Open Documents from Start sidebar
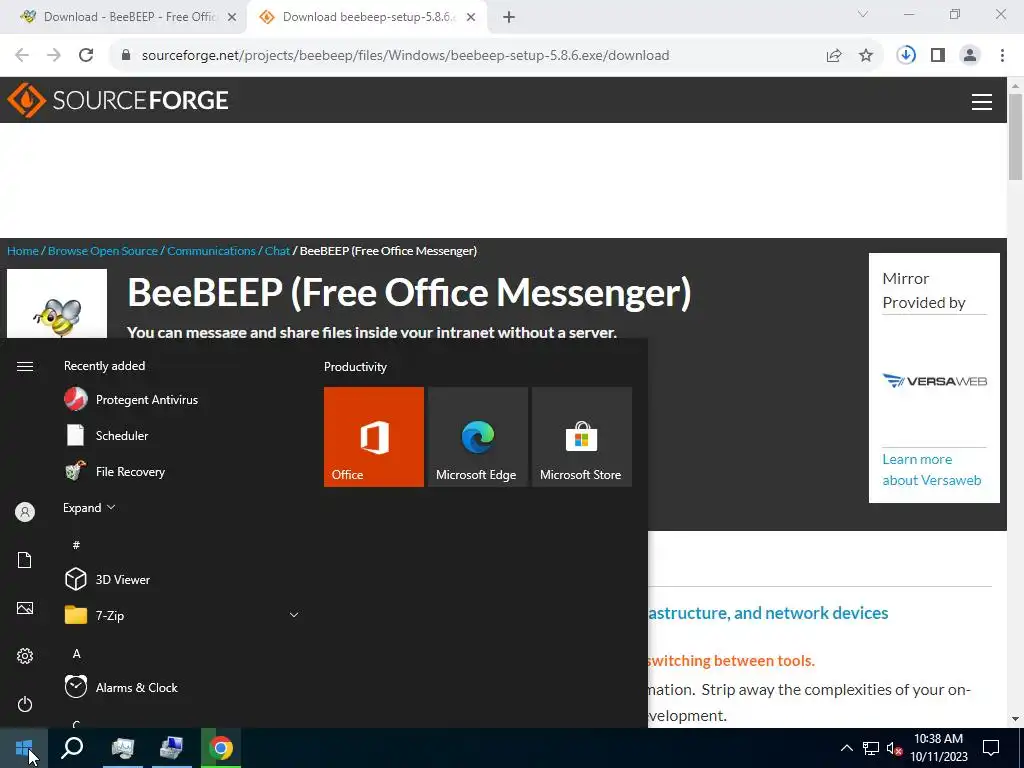The image size is (1024, 768). [x=25, y=560]
